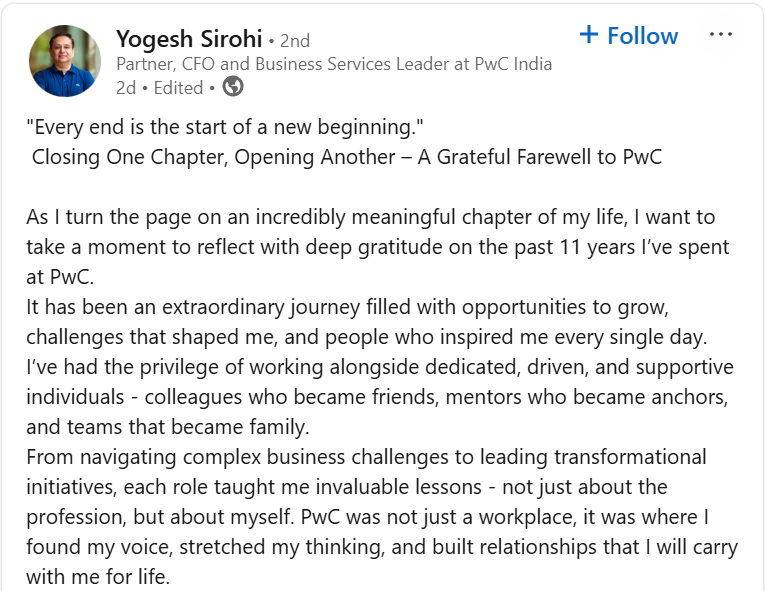Viewport: 765px width, 591px height.
Task: Click the plus icon beside Follow
Action: pyautogui.click(x=589, y=35)
